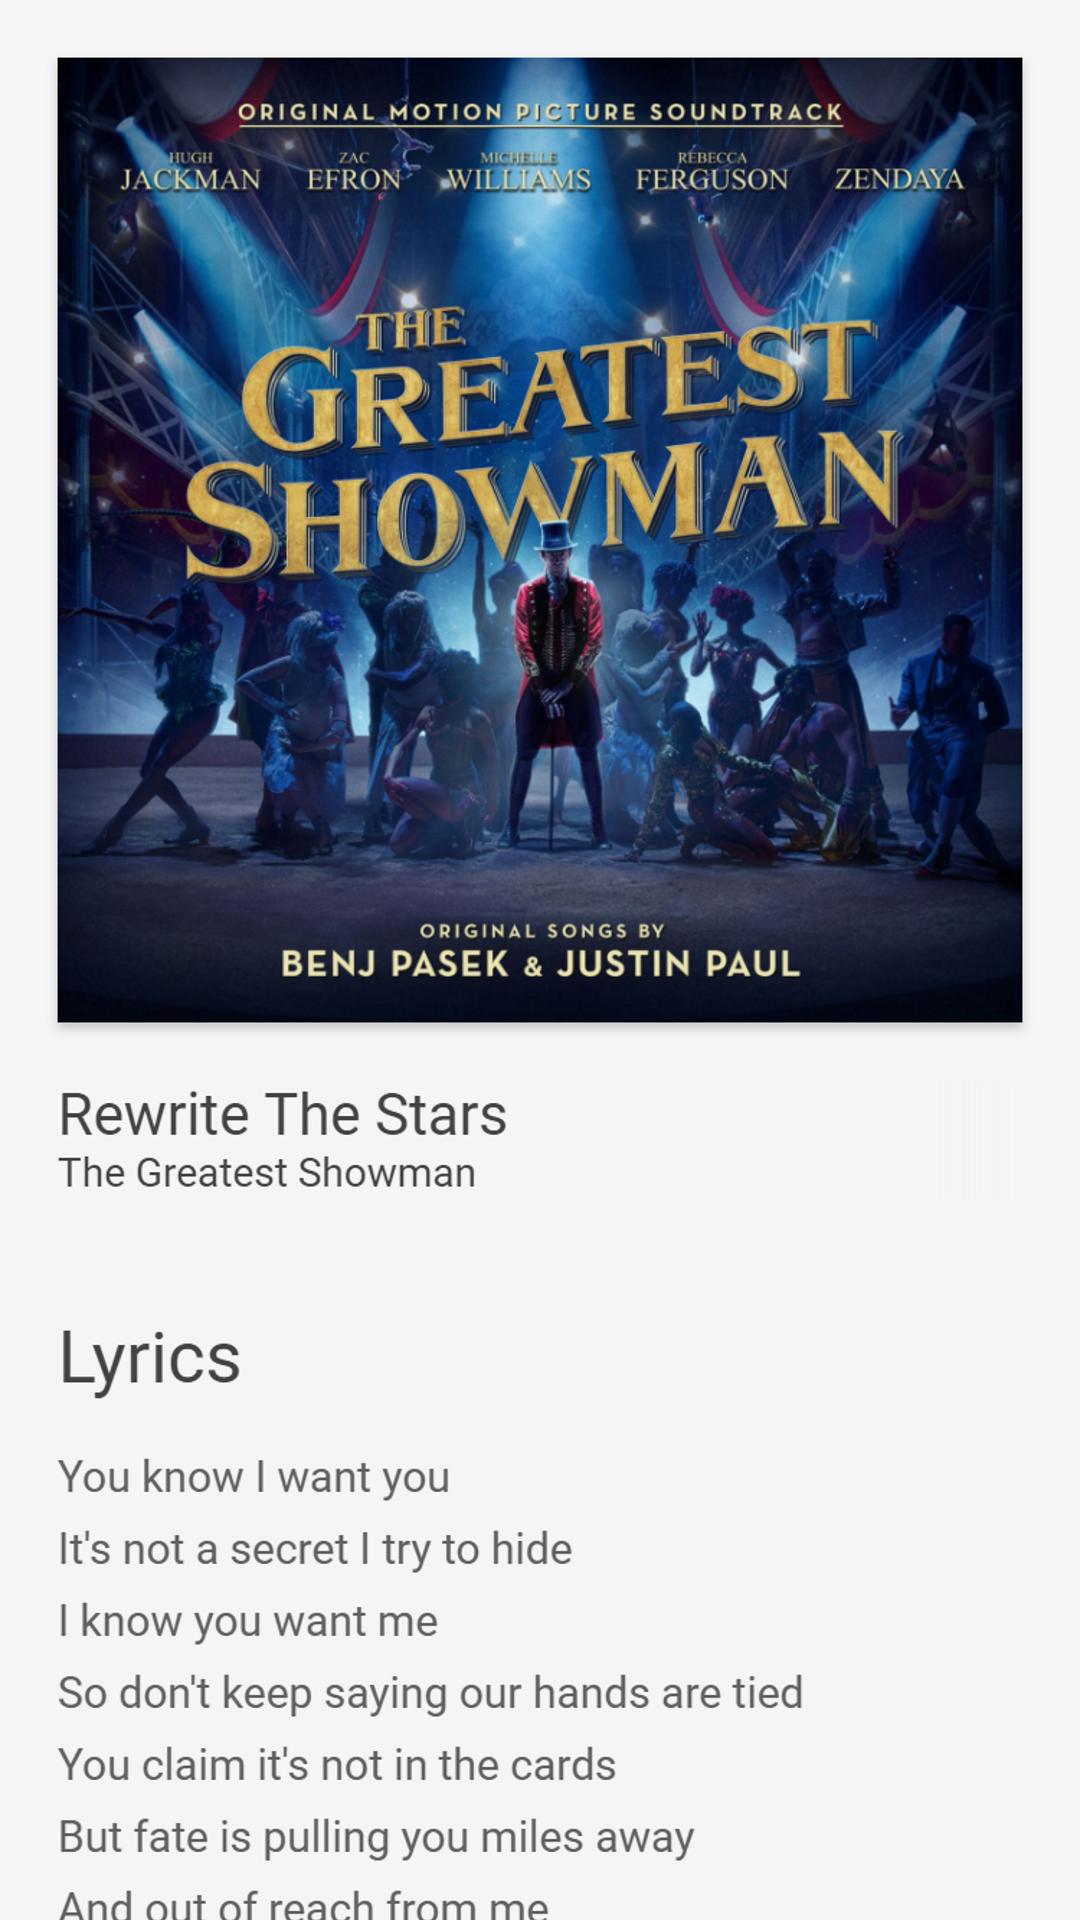Click Rebecca Ferguson name on album cover
Viewport: 1080px width, 1920px height.
click(712, 172)
